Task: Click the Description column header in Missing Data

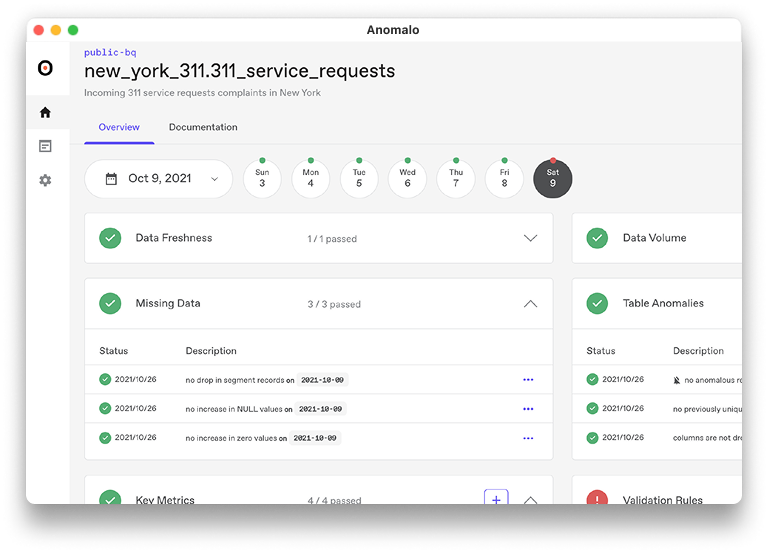Action: [x=211, y=351]
